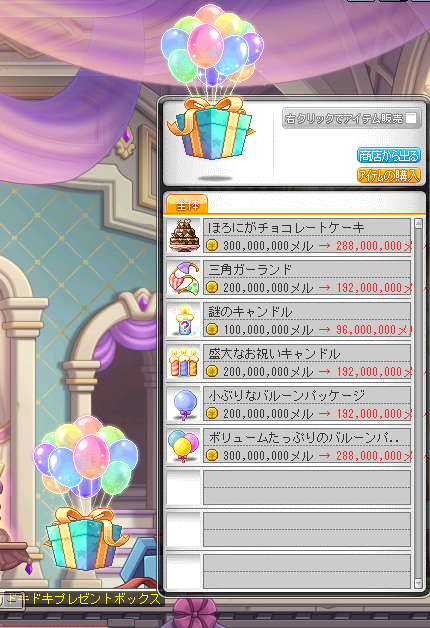The width and height of the screenshot is (430, 628).
Task: Click the scrollbar up arrow in item list
Action: tap(418, 223)
